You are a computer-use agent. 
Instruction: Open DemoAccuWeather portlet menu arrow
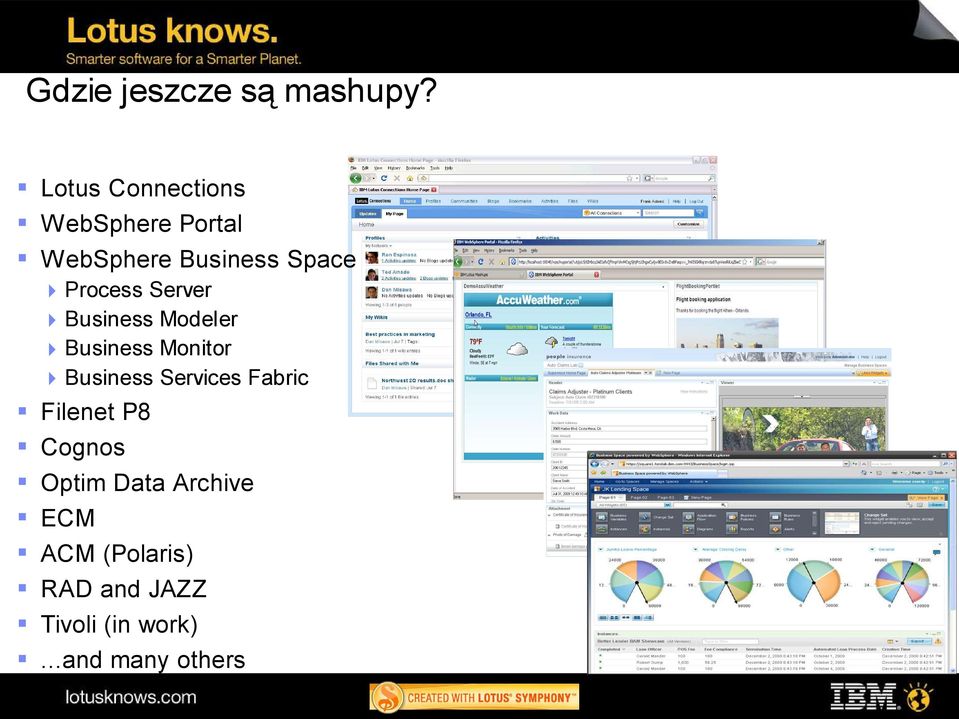tap(663, 287)
